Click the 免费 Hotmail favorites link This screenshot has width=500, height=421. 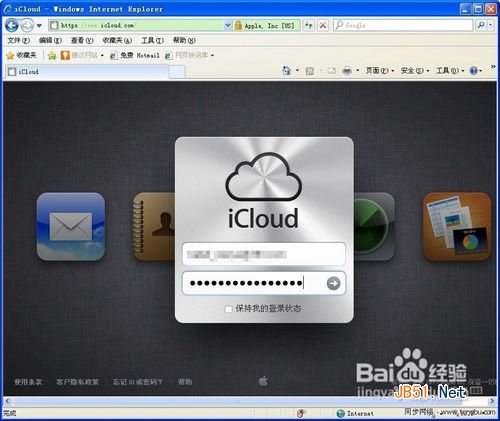[x=135, y=55]
